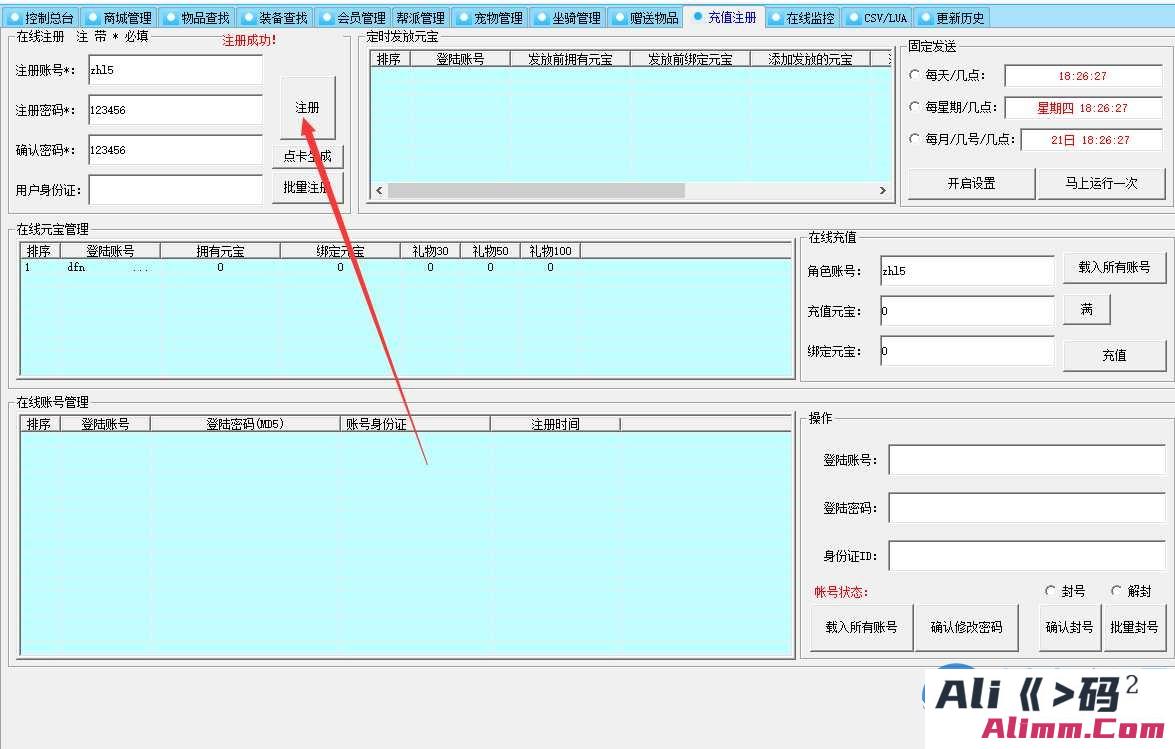Open the 更新历史 tab
This screenshot has width=1175, height=749.
click(x=952, y=17)
